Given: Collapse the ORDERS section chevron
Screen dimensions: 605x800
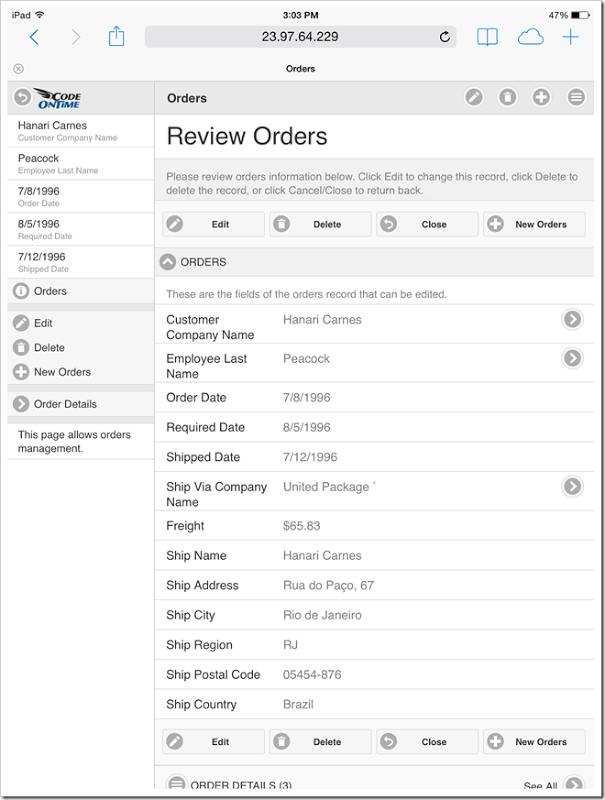Looking at the screenshot, I should [x=168, y=262].
